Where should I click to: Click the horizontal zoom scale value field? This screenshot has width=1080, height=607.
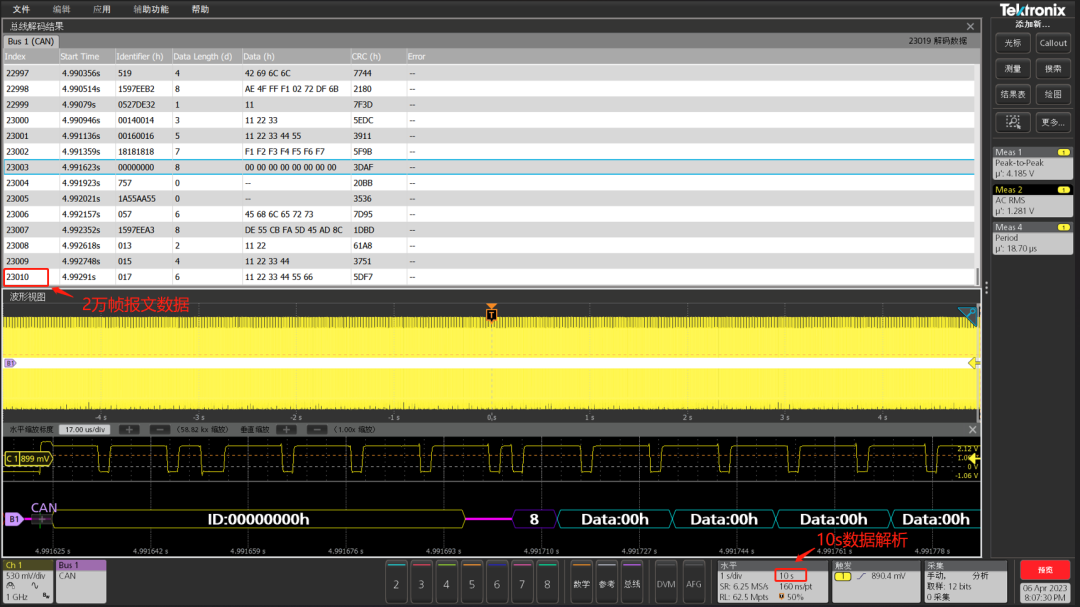(x=85, y=429)
